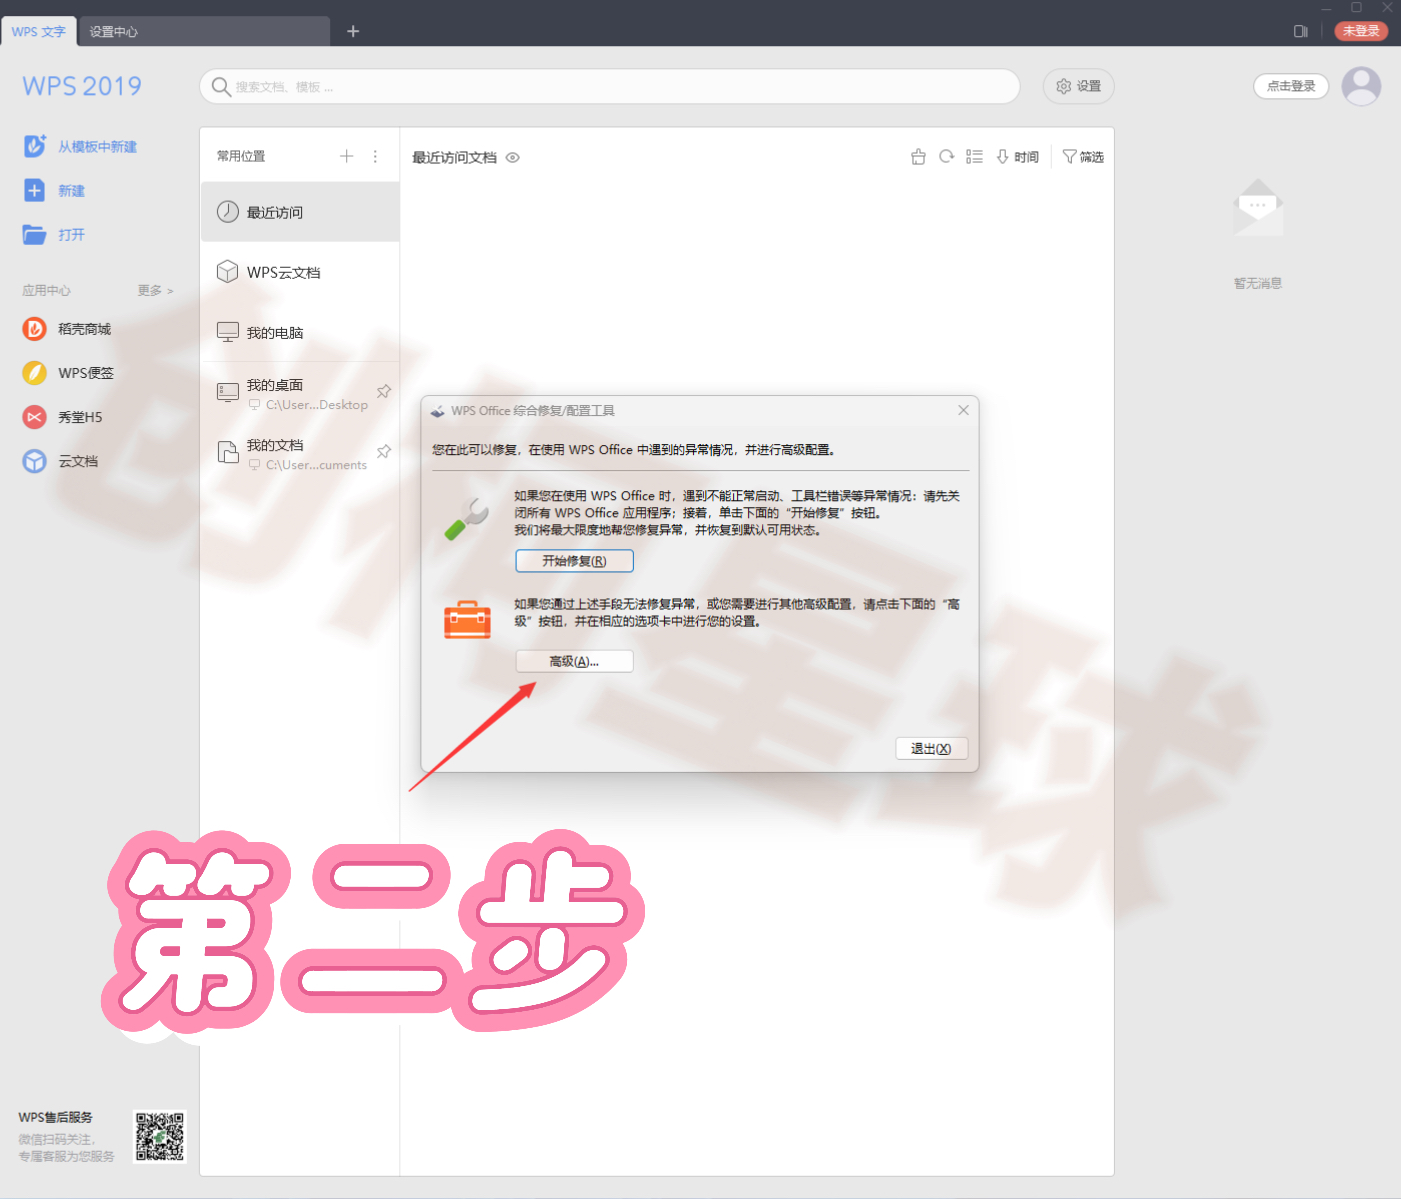The height and width of the screenshot is (1199, 1401).
Task: Click the 从模板中新建 template icon
Action: tap(35, 146)
